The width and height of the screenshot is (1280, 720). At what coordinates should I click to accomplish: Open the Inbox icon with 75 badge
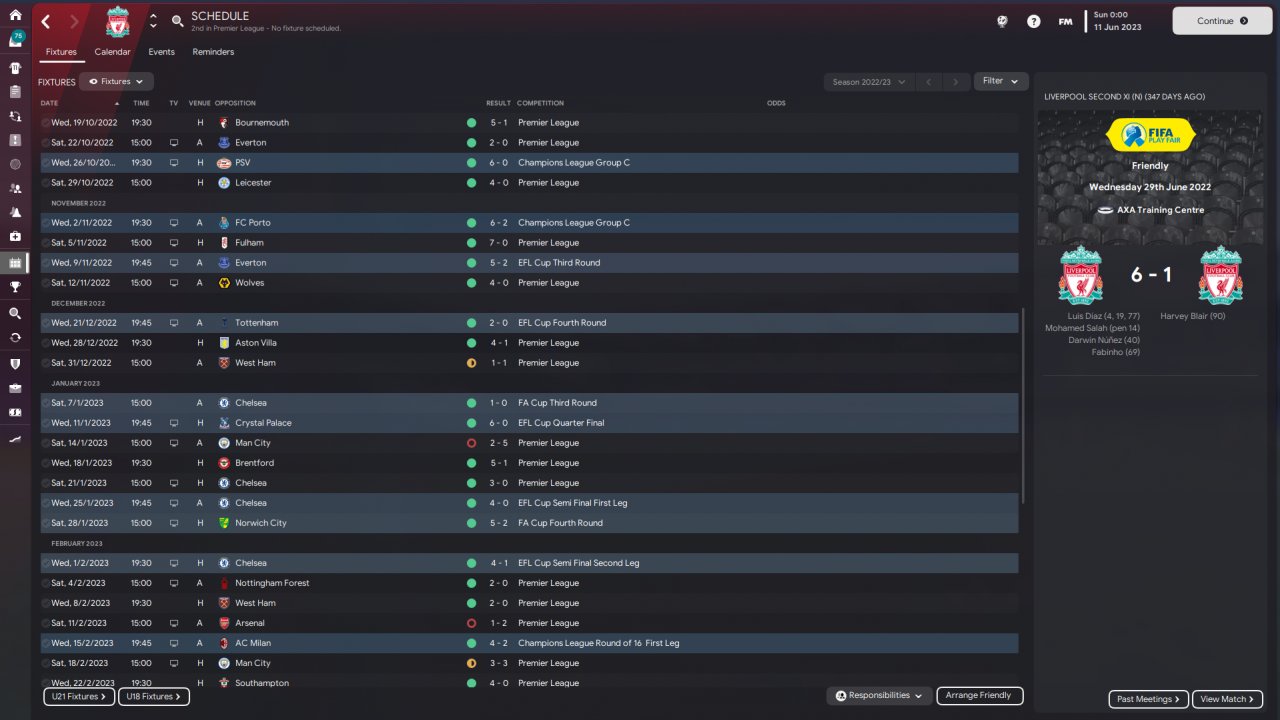pos(15,40)
